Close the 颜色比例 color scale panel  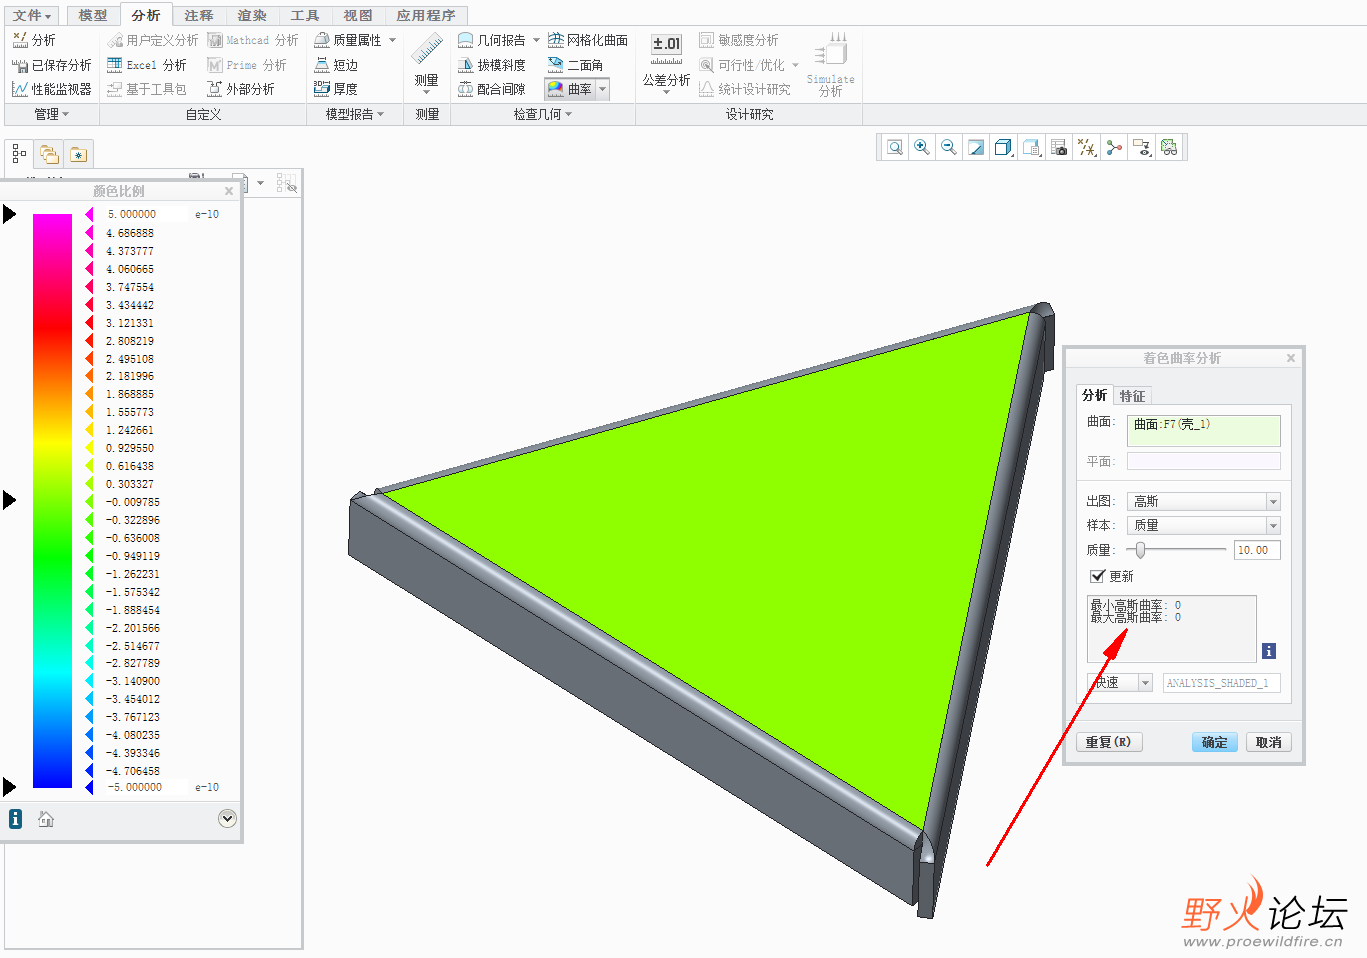pos(229,191)
